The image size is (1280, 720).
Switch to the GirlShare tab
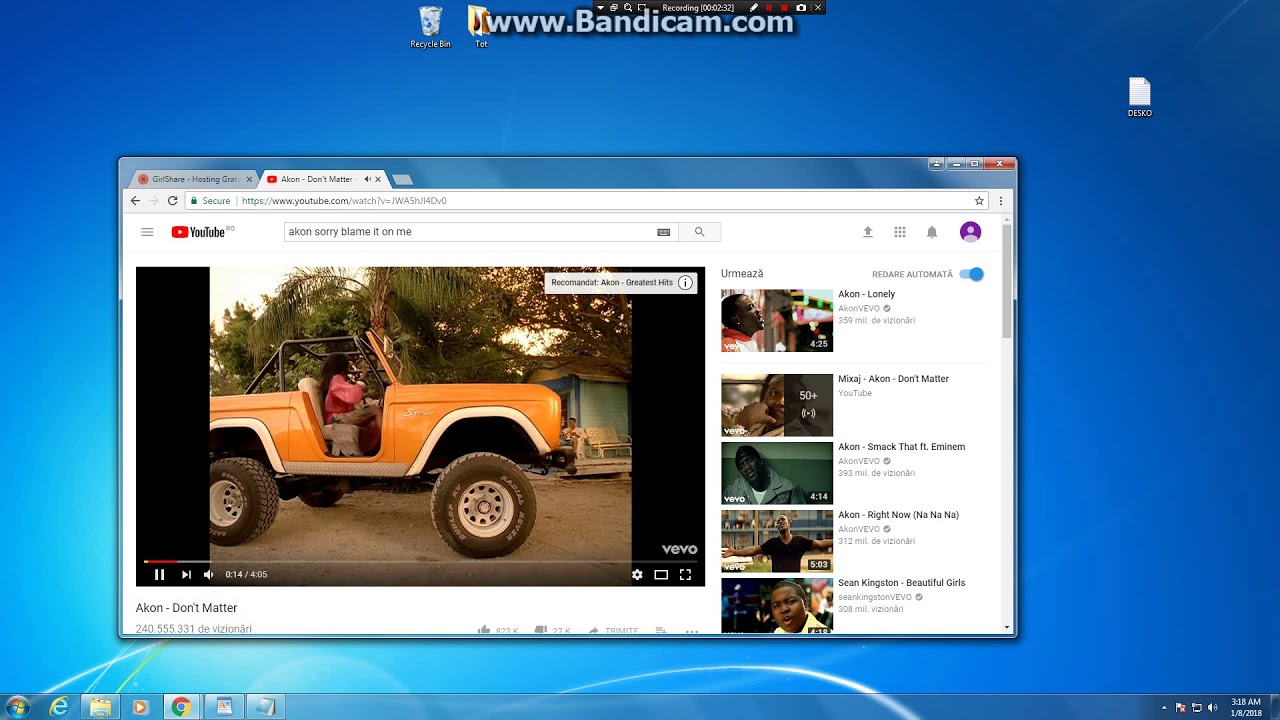pos(194,179)
